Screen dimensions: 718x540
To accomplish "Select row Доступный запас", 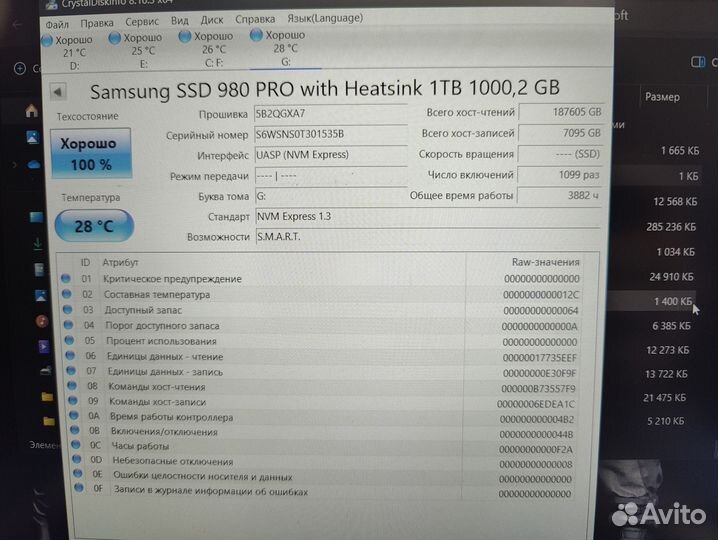I will point(321,310).
